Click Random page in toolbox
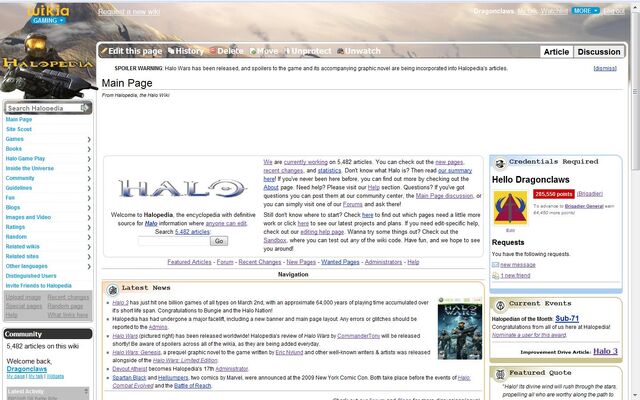The width and height of the screenshot is (640, 400). click(x=65, y=306)
